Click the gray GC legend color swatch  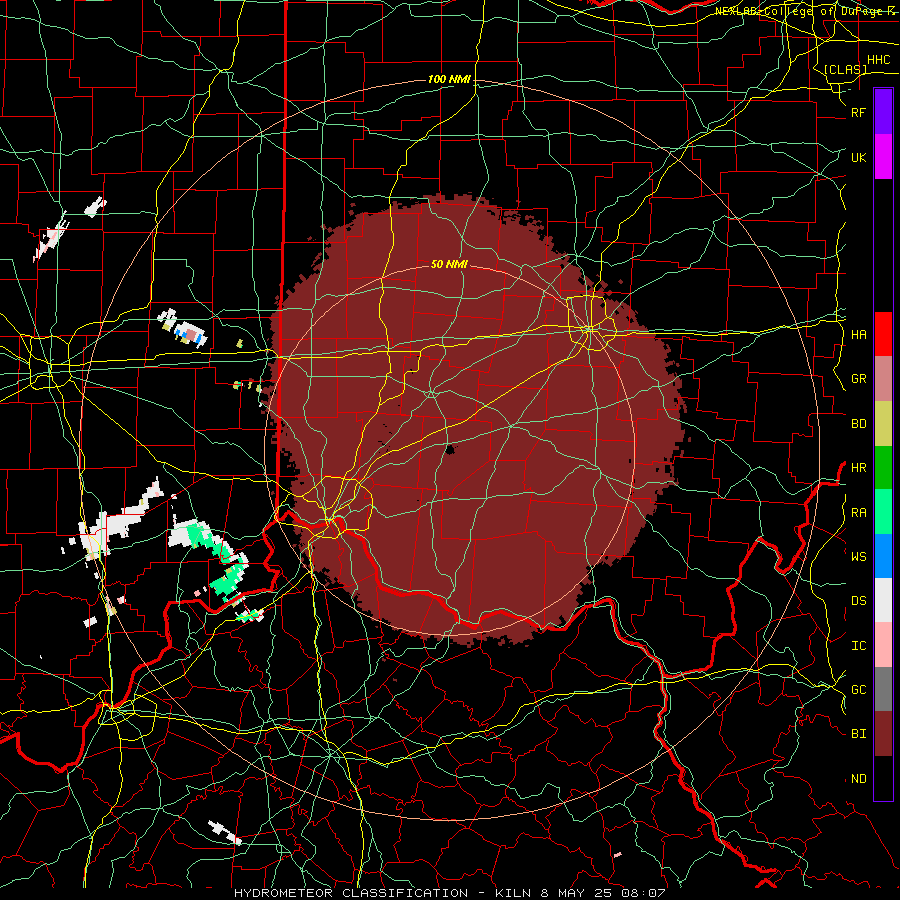tap(883, 689)
